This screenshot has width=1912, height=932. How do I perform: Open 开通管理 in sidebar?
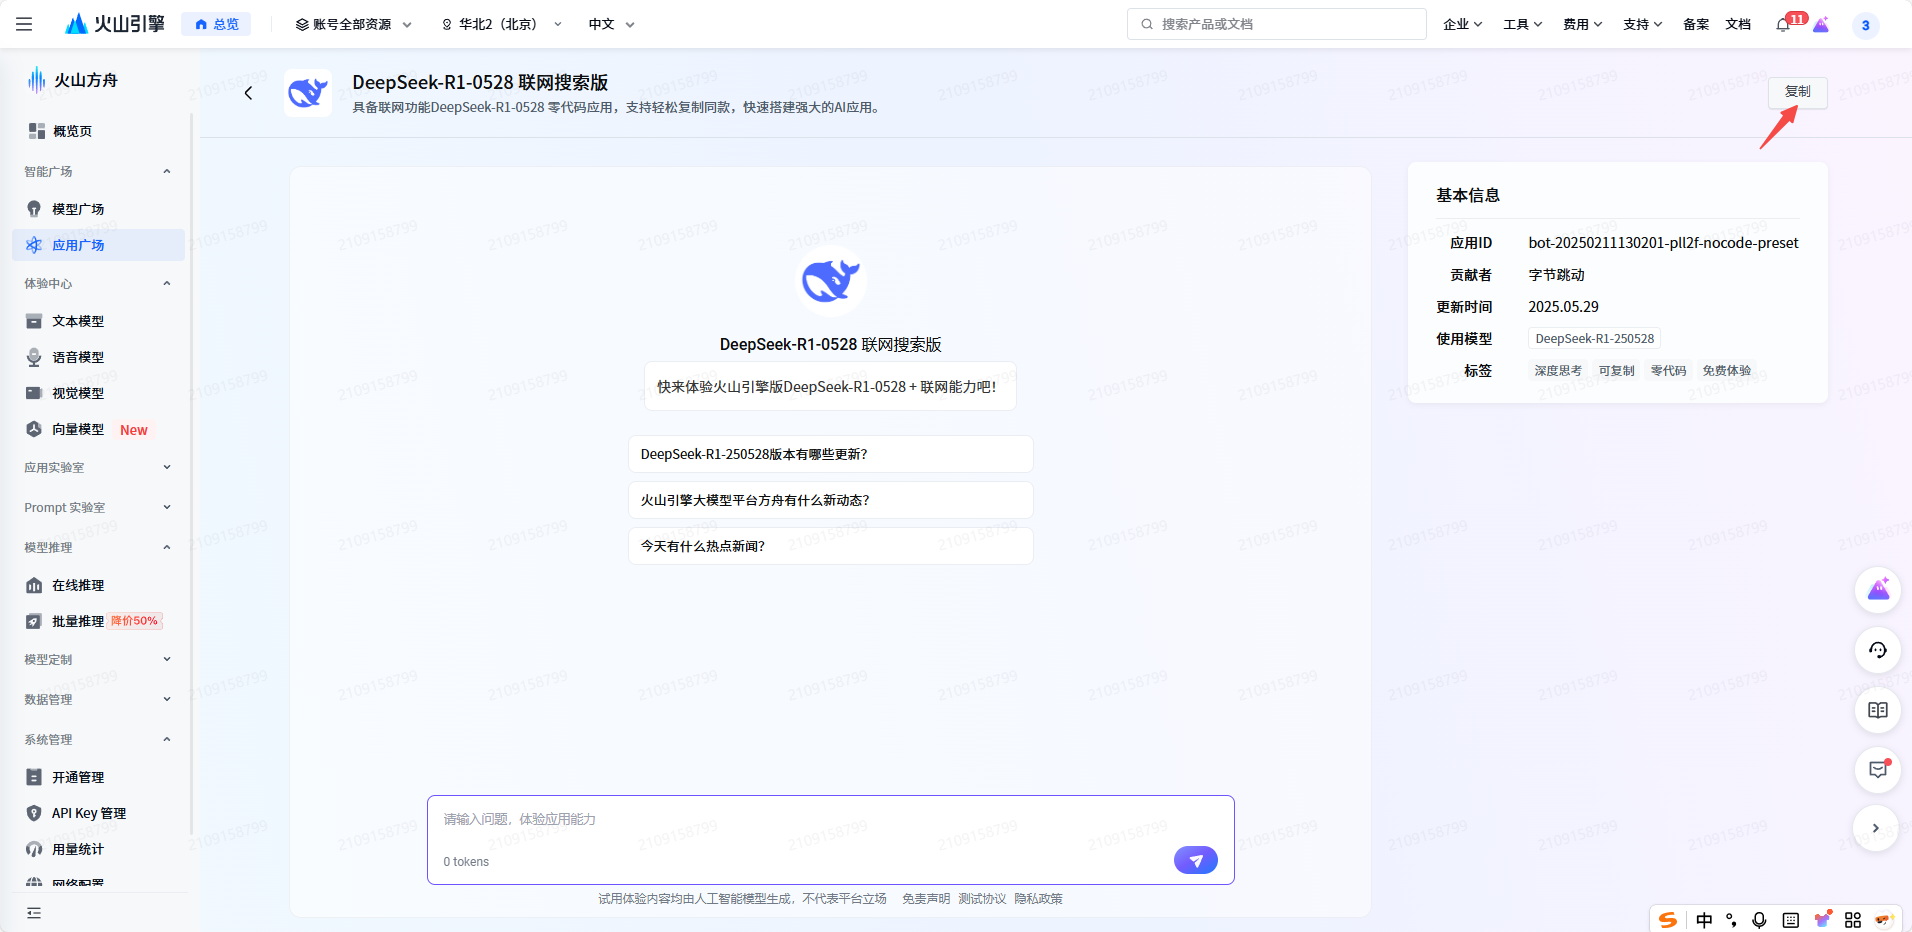98,777
